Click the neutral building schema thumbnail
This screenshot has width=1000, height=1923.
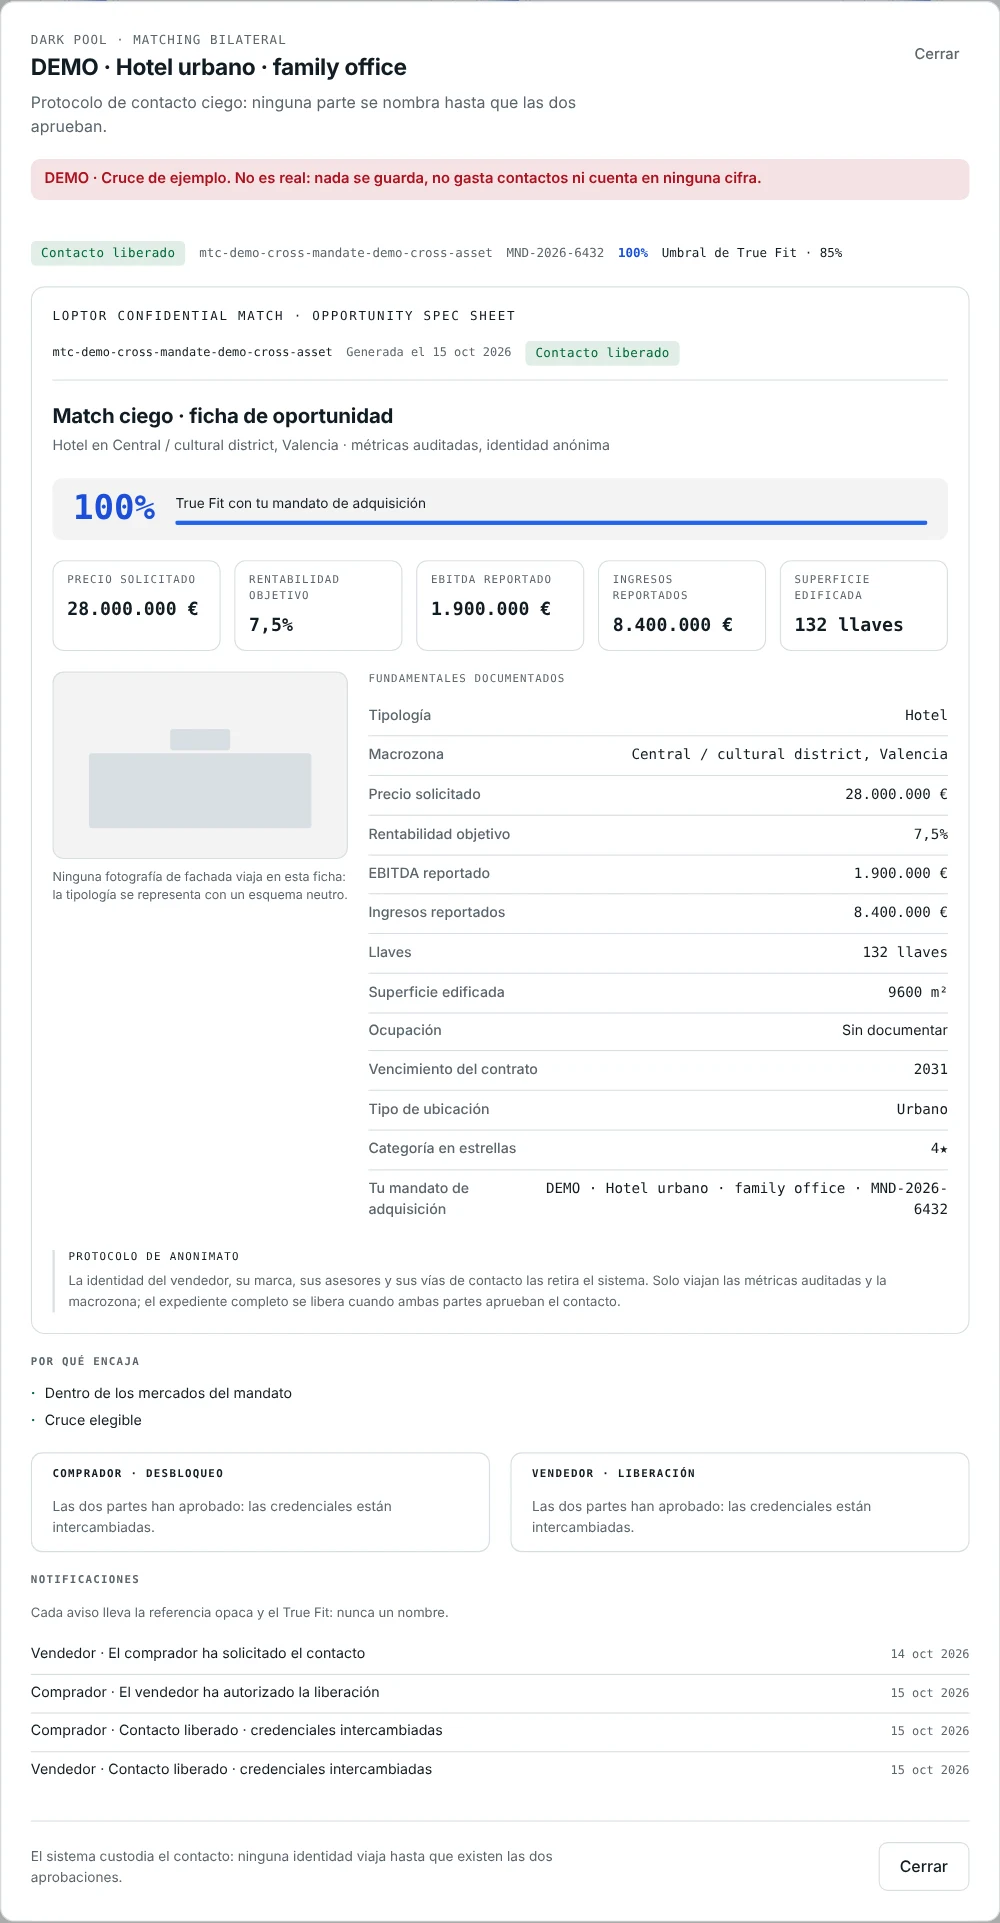coord(200,765)
